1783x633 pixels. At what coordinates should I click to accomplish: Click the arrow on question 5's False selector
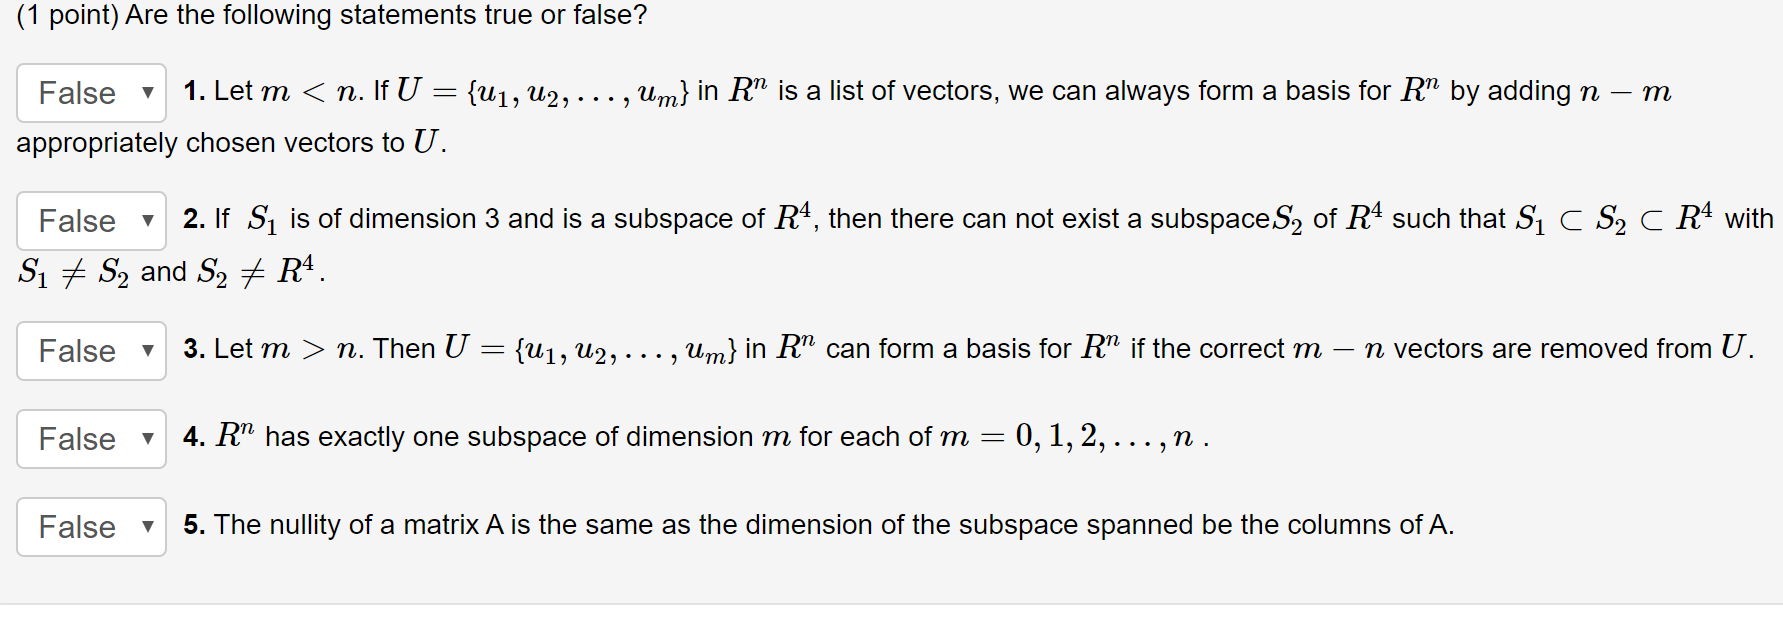147,527
